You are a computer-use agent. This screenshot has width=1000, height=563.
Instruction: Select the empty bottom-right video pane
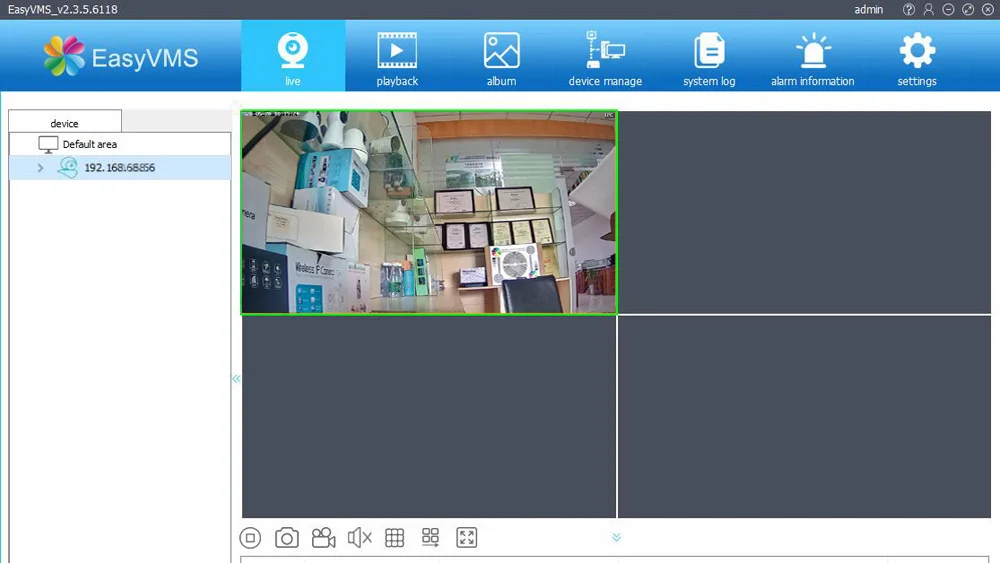[x=804, y=417]
